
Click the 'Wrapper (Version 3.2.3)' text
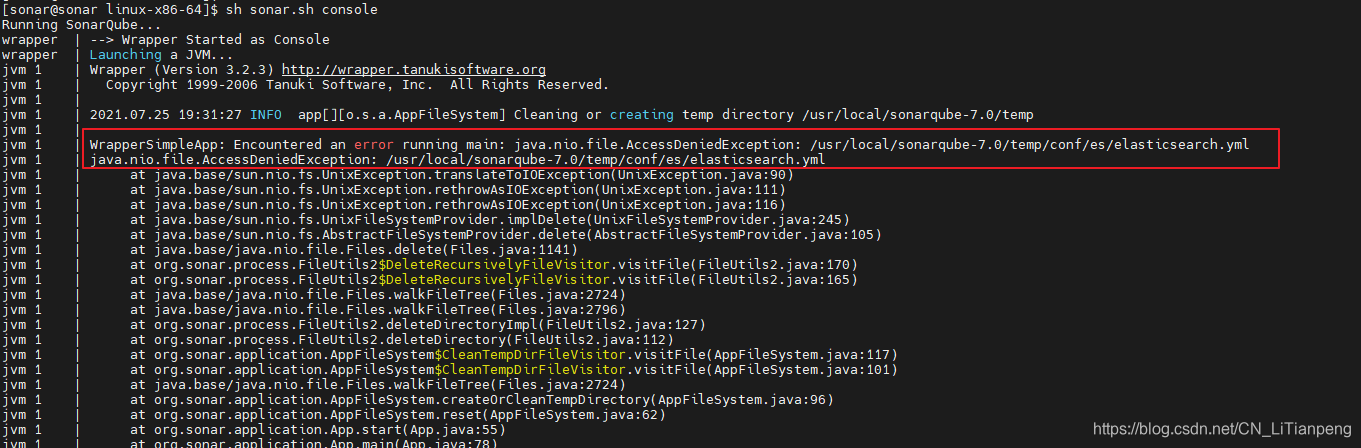point(182,70)
